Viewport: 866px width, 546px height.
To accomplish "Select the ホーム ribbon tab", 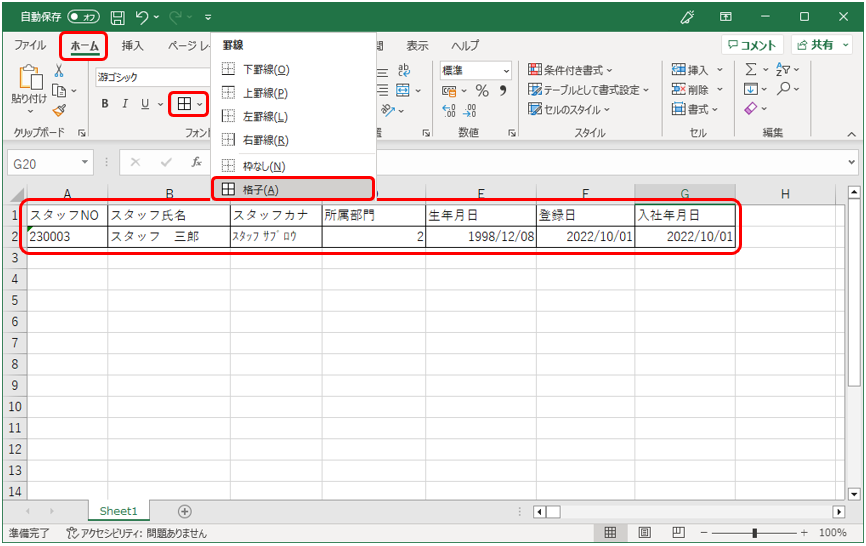I will (84, 46).
